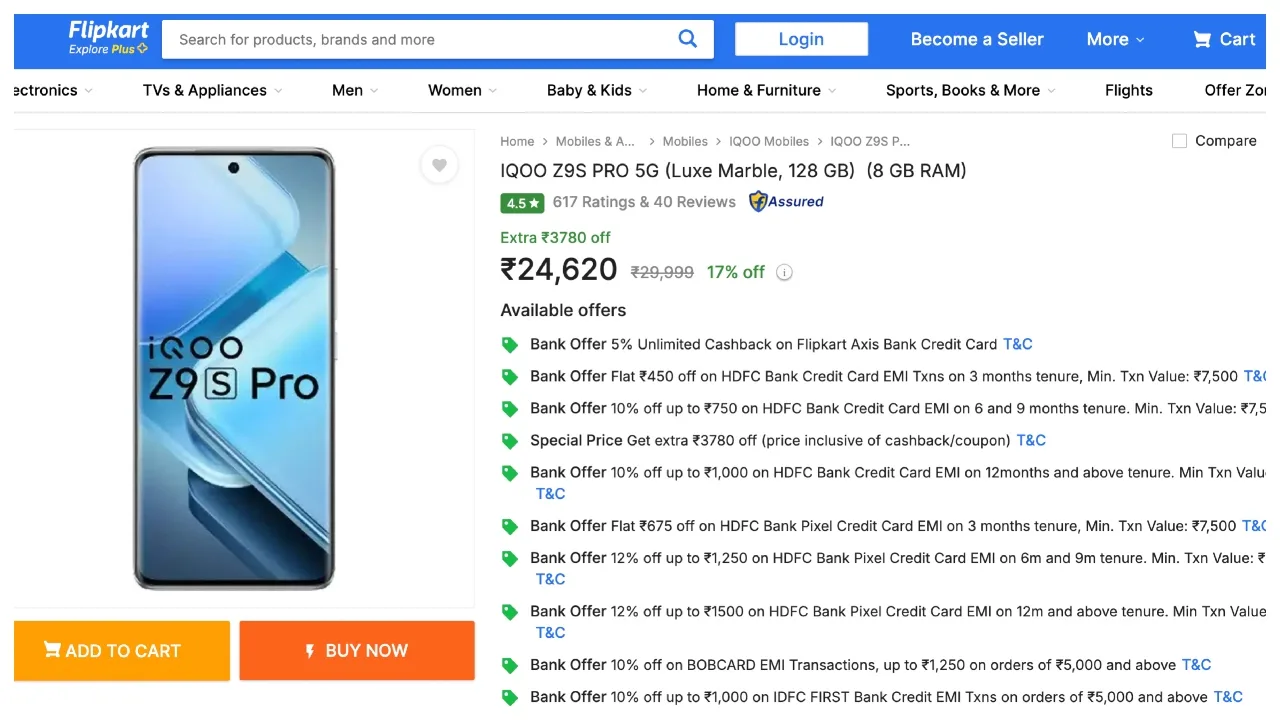Viewport: 1280px width, 720px height.
Task: Expand the More dropdown in header
Action: [x=1116, y=39]
